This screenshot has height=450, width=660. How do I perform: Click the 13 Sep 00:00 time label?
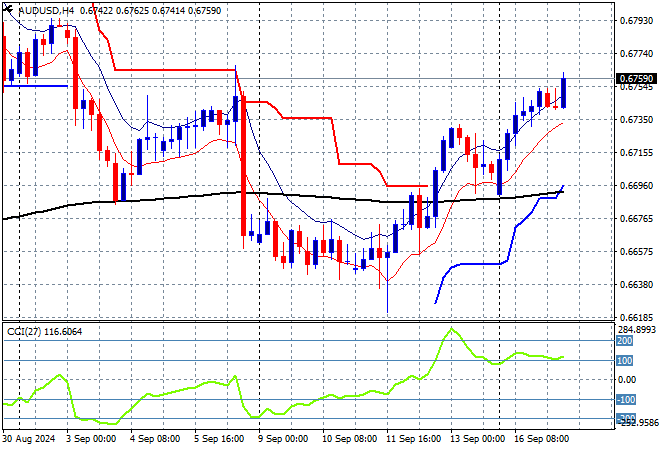[478, 439]
